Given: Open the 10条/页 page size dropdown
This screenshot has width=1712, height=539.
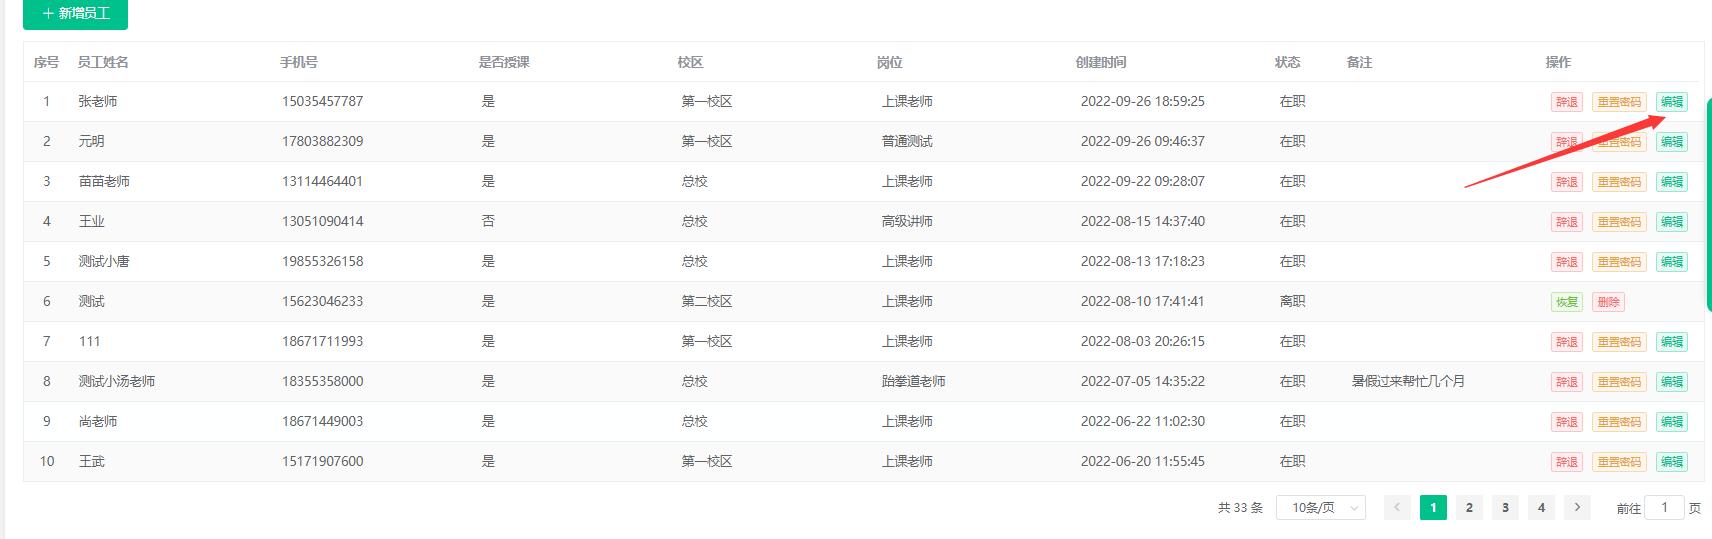Looking at the screenshot, I should tap(1321, 508).
